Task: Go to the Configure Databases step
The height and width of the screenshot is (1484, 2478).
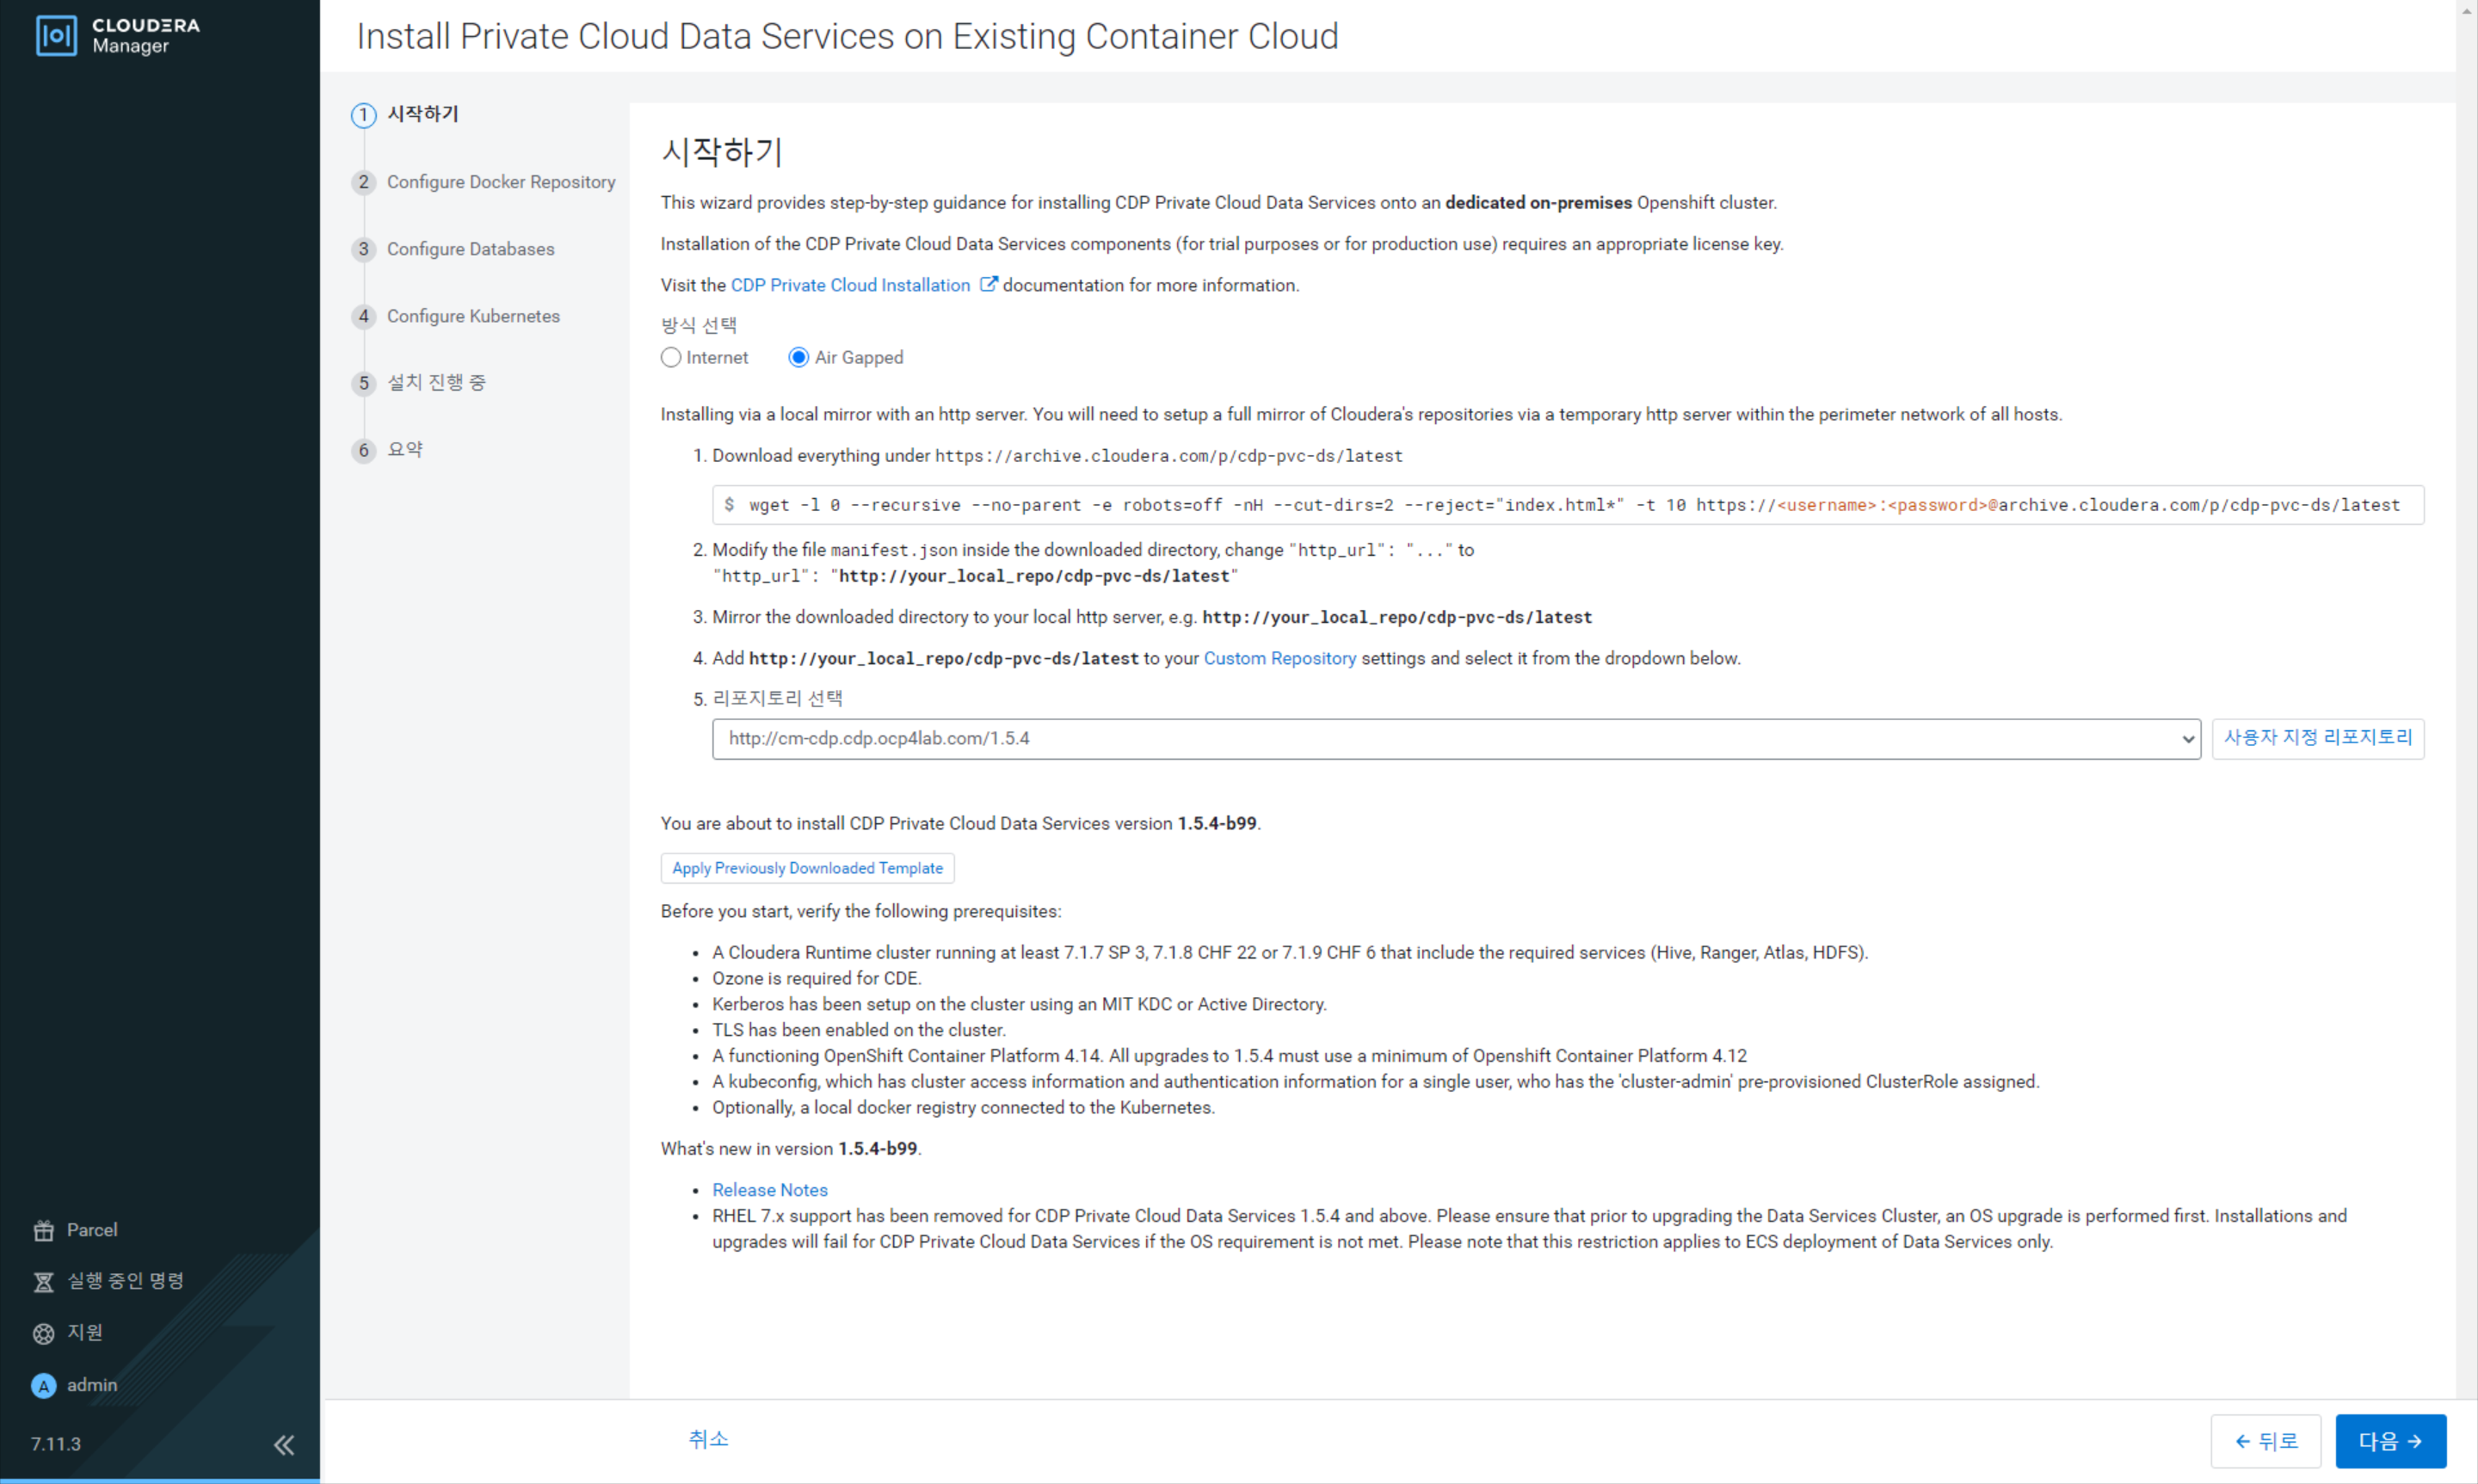Action: pyautogui.click(x=470, y=249)
